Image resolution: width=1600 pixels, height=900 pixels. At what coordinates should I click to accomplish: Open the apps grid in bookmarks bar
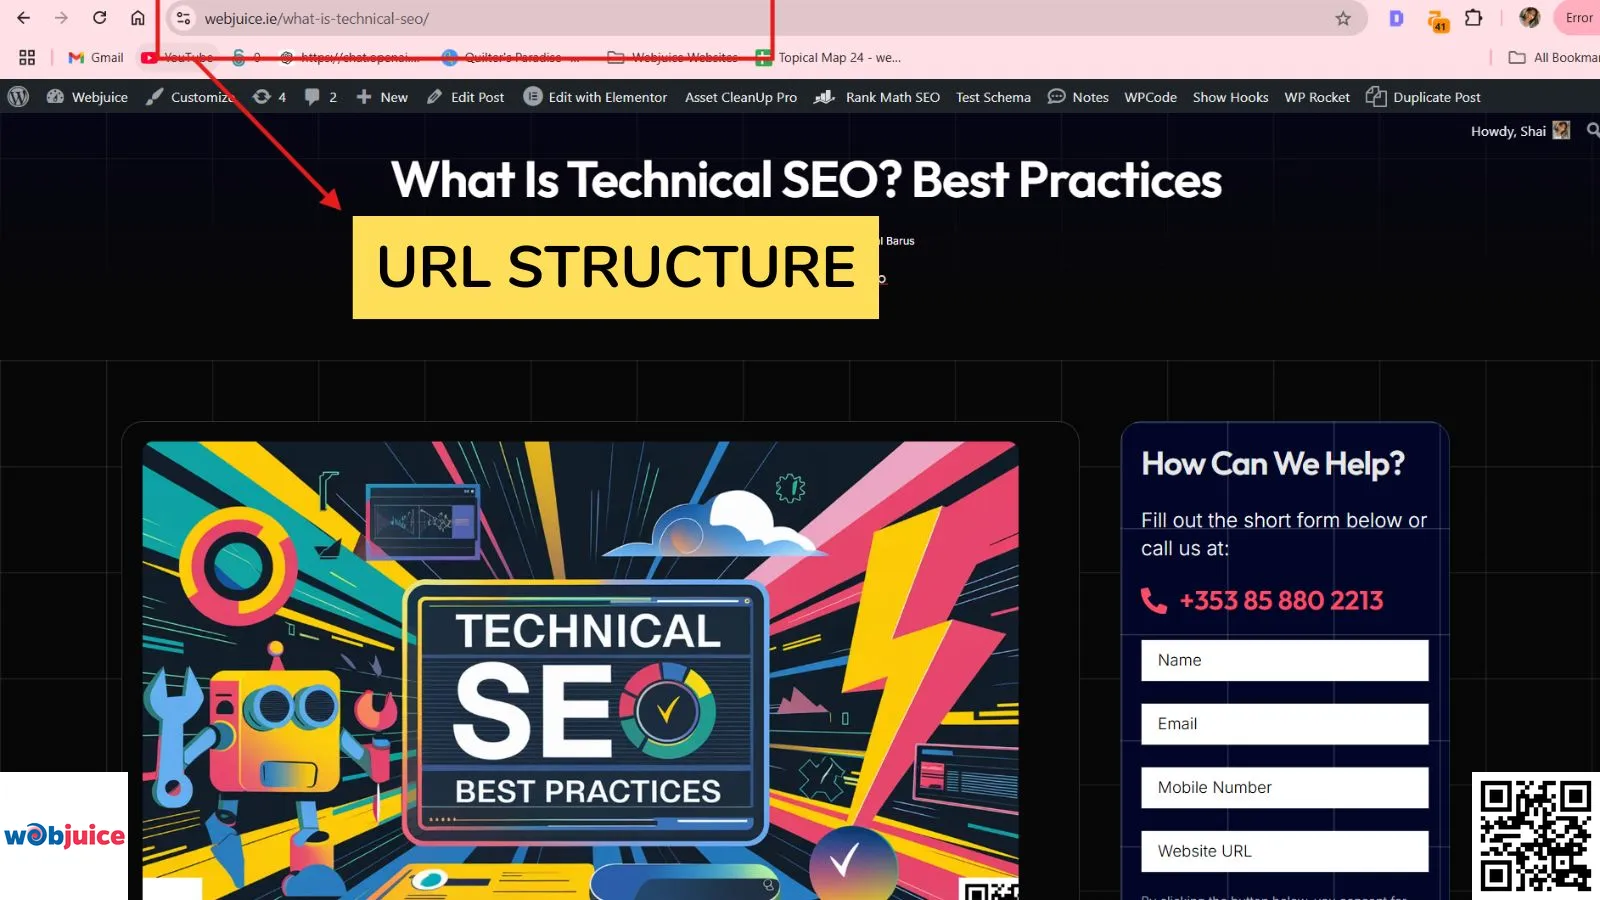(x=27, y=57)
